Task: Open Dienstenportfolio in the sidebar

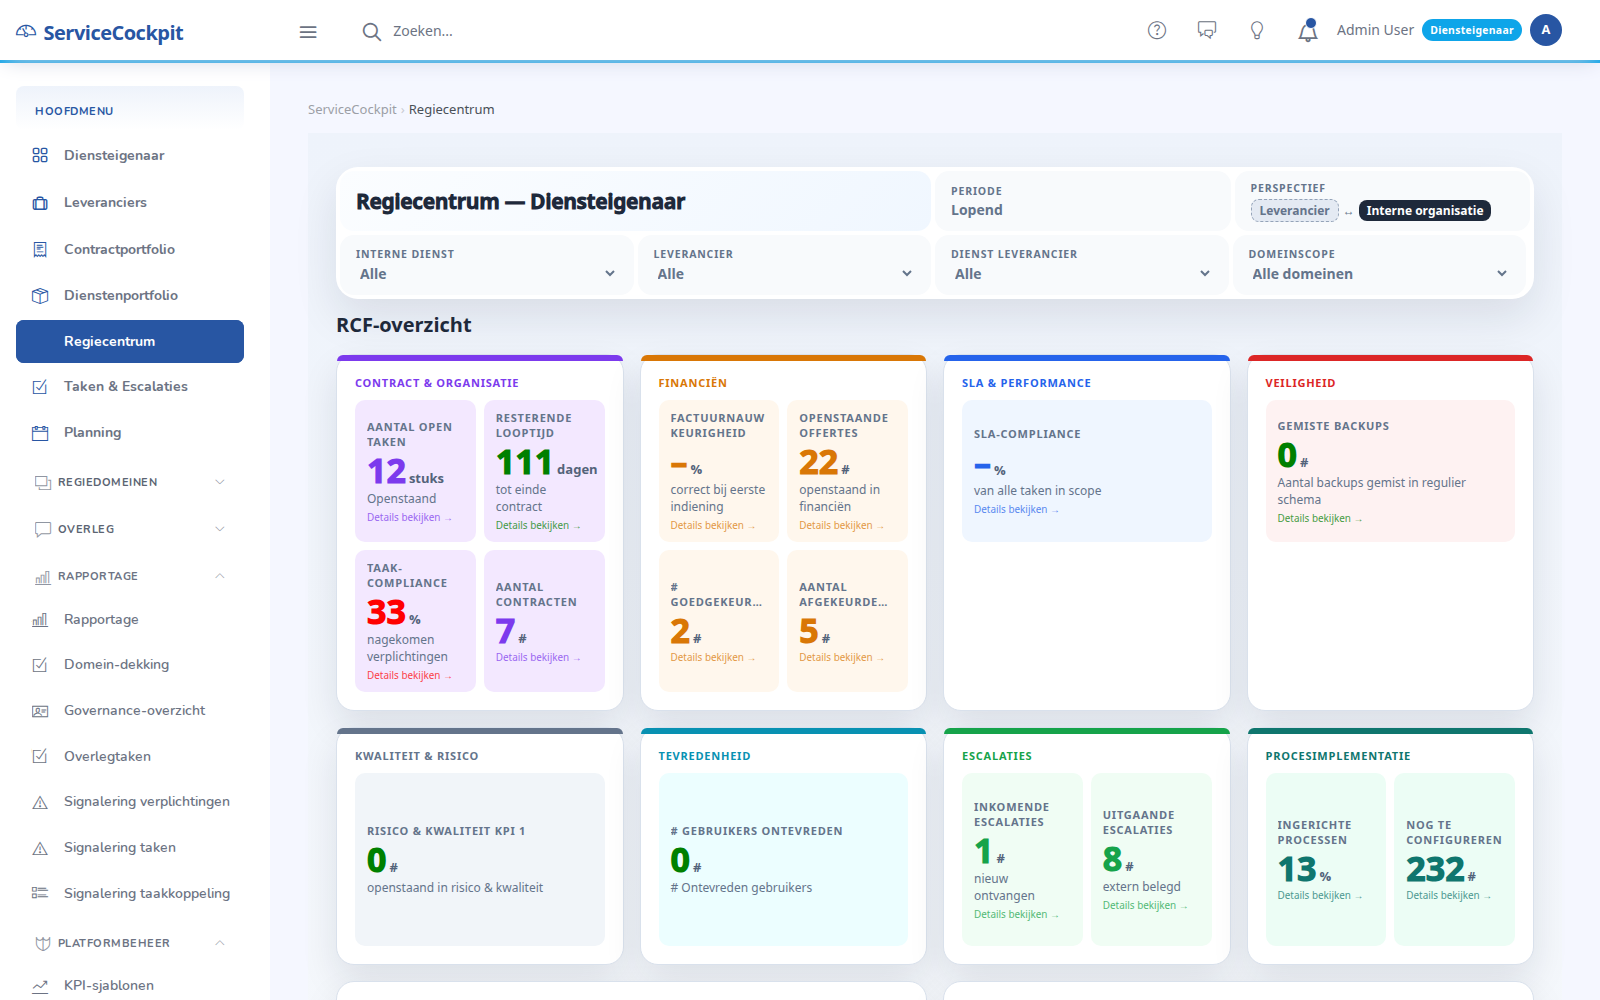Action: [x=130, y=295]
